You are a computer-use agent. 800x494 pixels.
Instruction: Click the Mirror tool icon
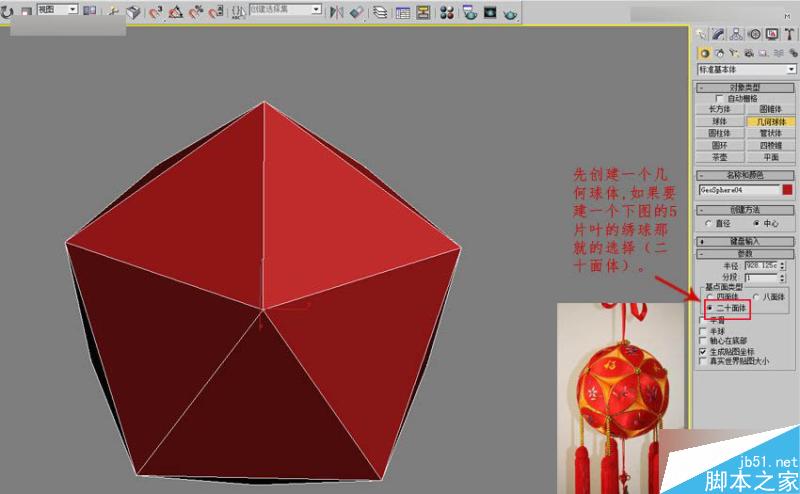(x=336, y=12)
